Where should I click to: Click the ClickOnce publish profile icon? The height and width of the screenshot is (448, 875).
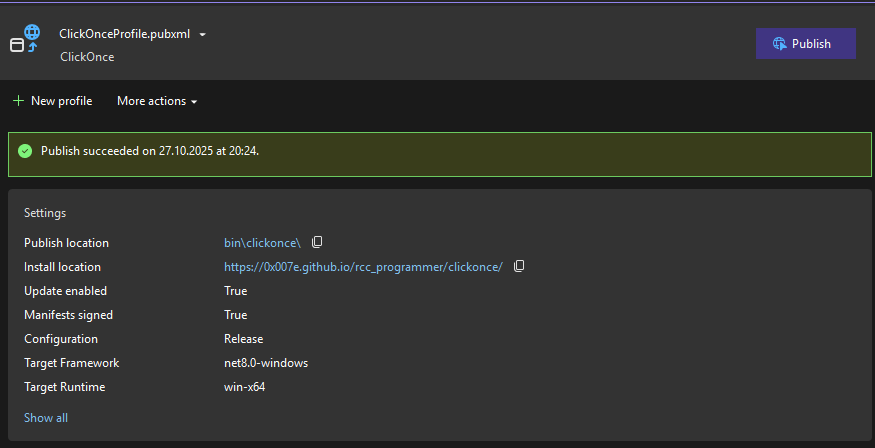[x=26, y=39]
